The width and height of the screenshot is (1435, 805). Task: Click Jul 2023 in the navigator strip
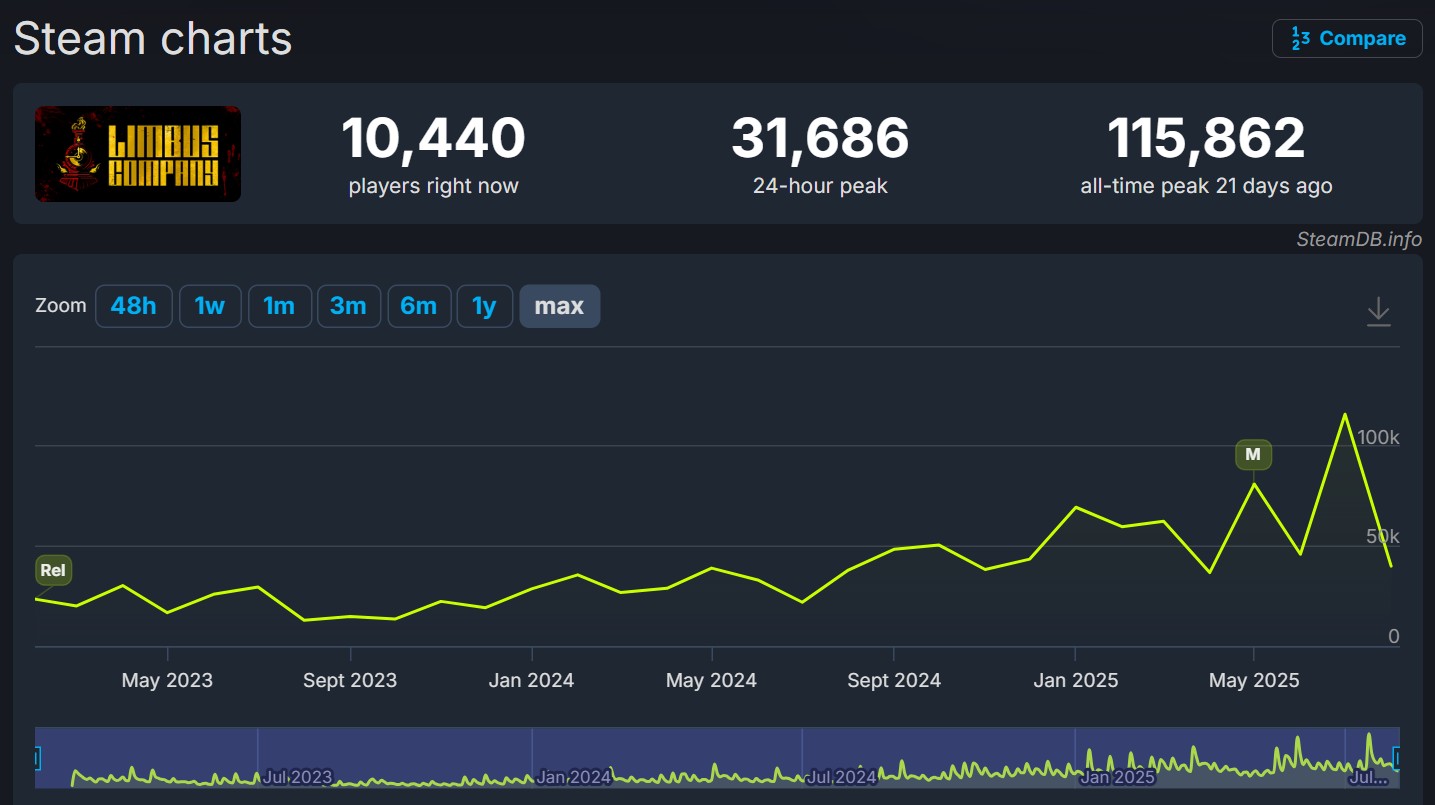tap(297, 777)
